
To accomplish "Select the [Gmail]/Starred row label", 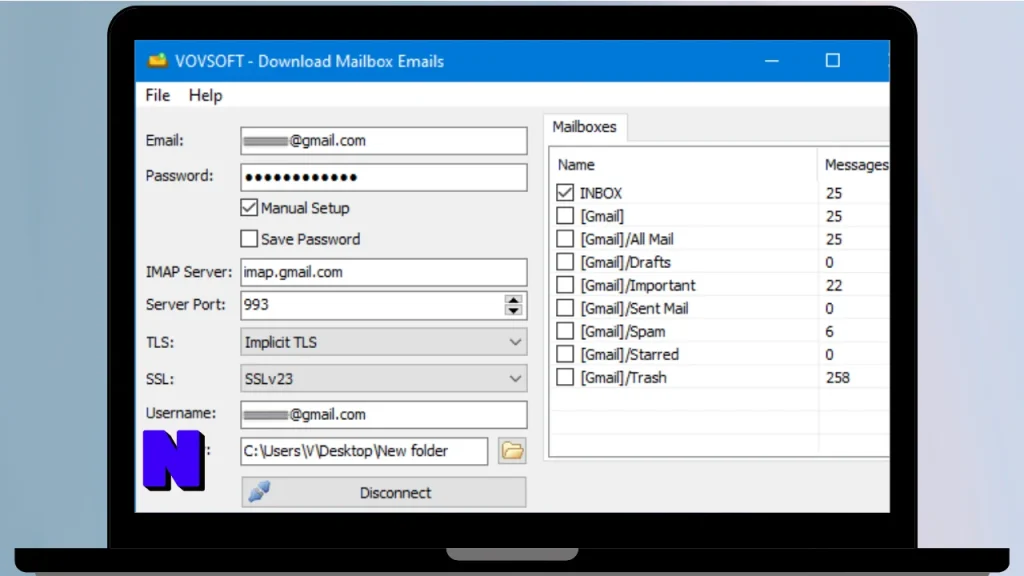I will 630,355.
